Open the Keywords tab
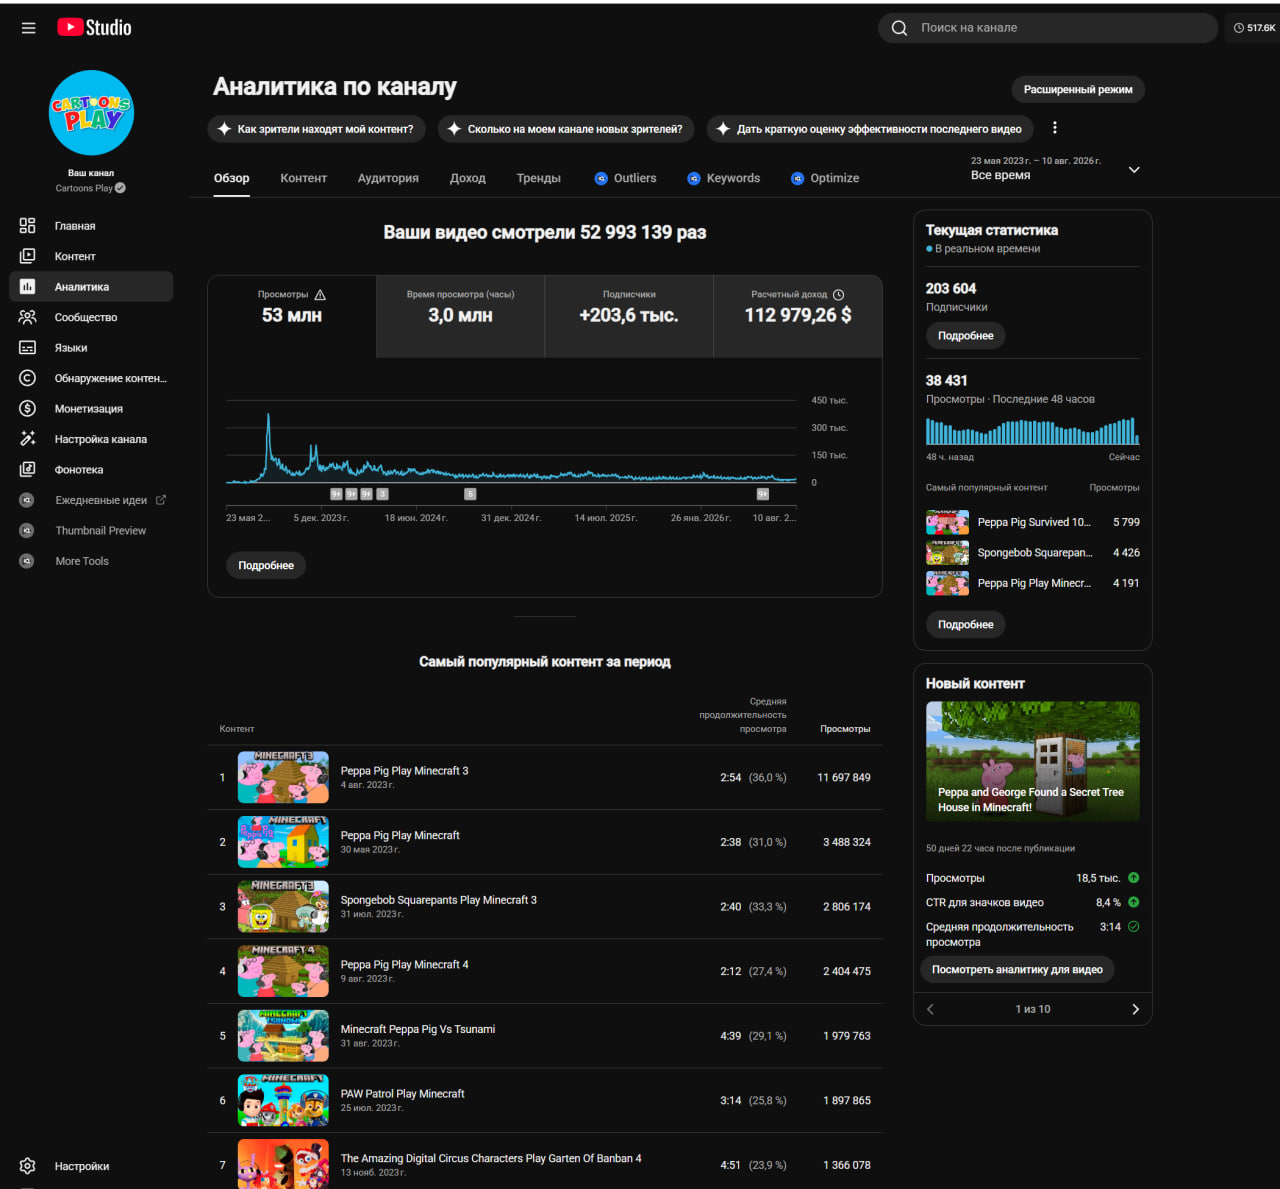Screen dimensions: 1280x1189 (723, 178)
